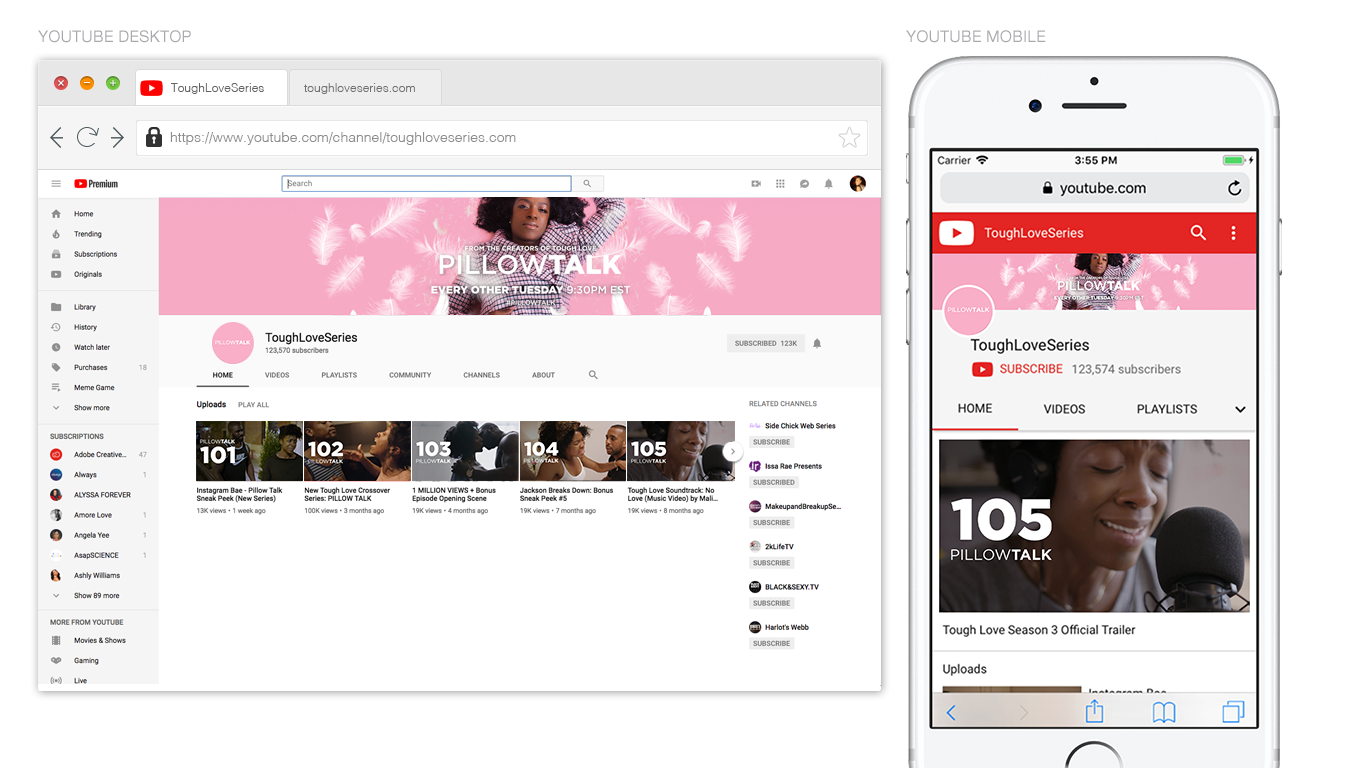1366x768 pixels.
Task: Open the mobile Safari bookmarks icon
Action: (x=1163, y=713)
